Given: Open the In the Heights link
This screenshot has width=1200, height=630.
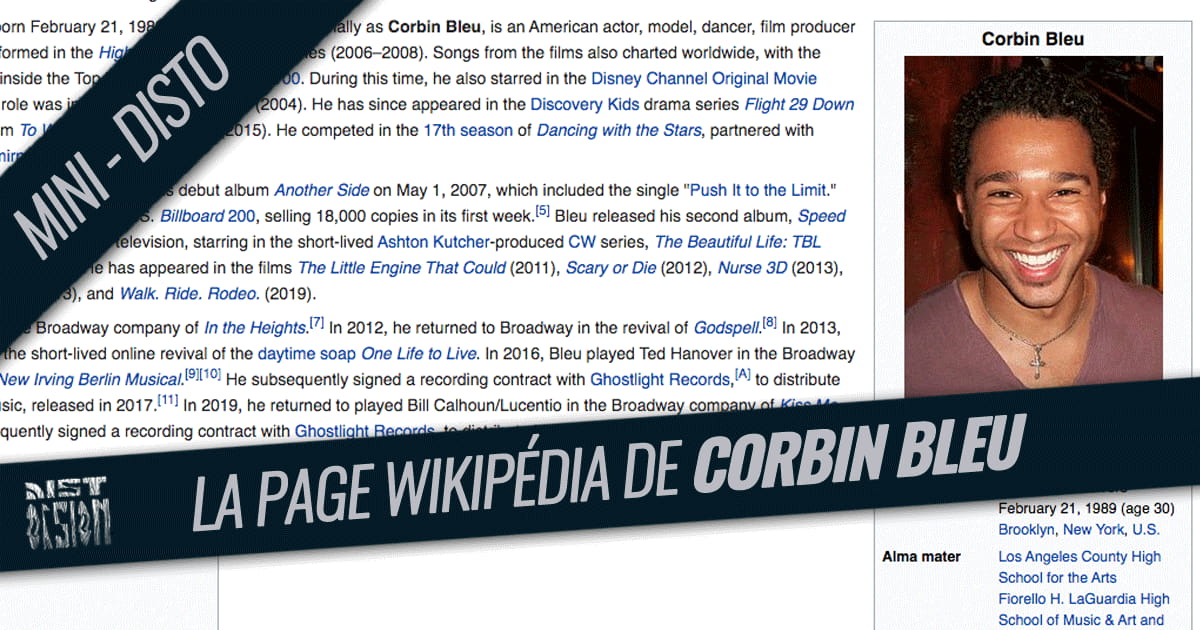Looking at the screenshot, I should (255, 325).
